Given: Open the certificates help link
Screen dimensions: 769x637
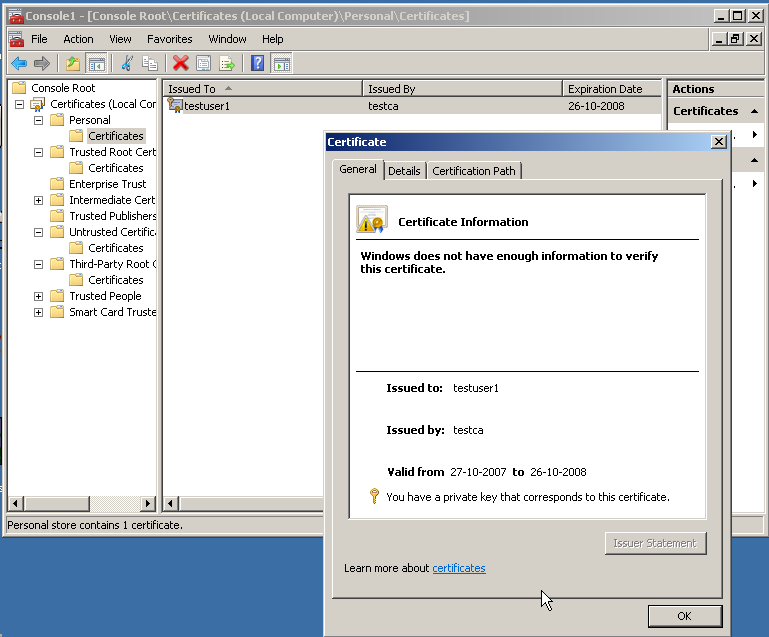Looking at the screenshot, I should pos(459,568).
